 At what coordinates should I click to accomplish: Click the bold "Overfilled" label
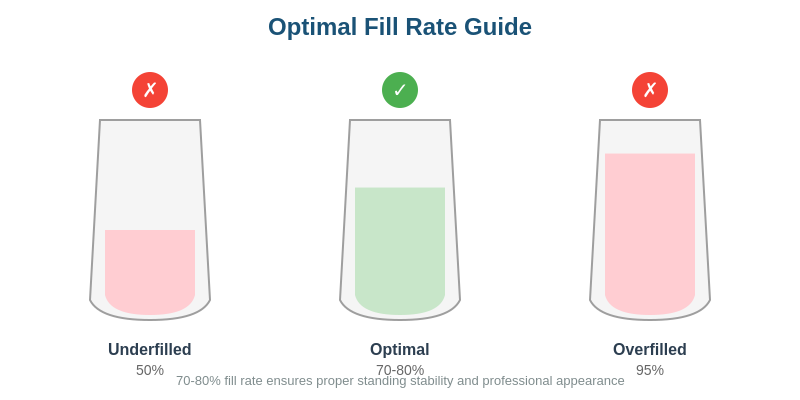point(650,349)
